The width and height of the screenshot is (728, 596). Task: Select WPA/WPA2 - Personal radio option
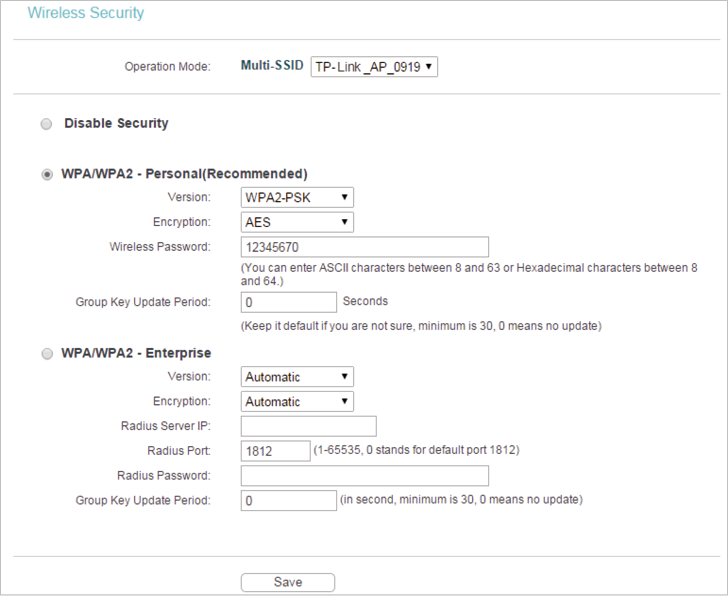tap(47, 175)
